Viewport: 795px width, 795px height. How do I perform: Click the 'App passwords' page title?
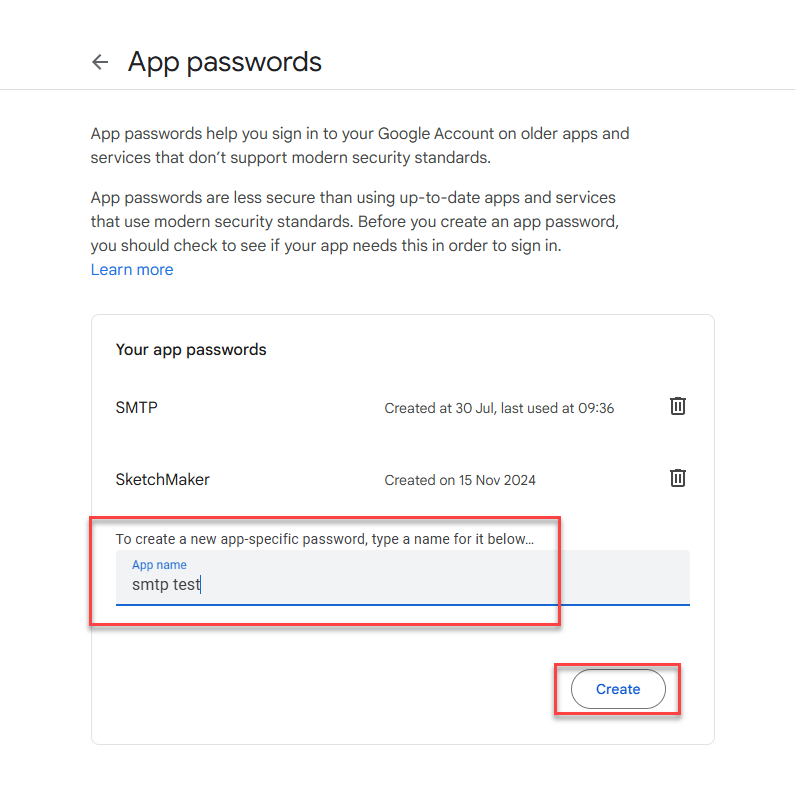225,62
